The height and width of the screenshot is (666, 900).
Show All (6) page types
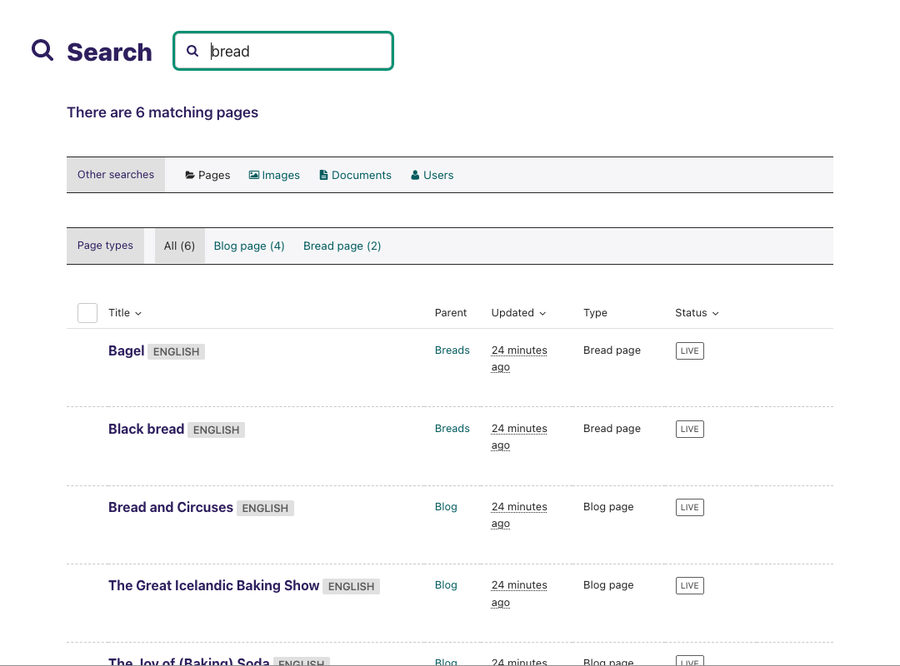180,246
